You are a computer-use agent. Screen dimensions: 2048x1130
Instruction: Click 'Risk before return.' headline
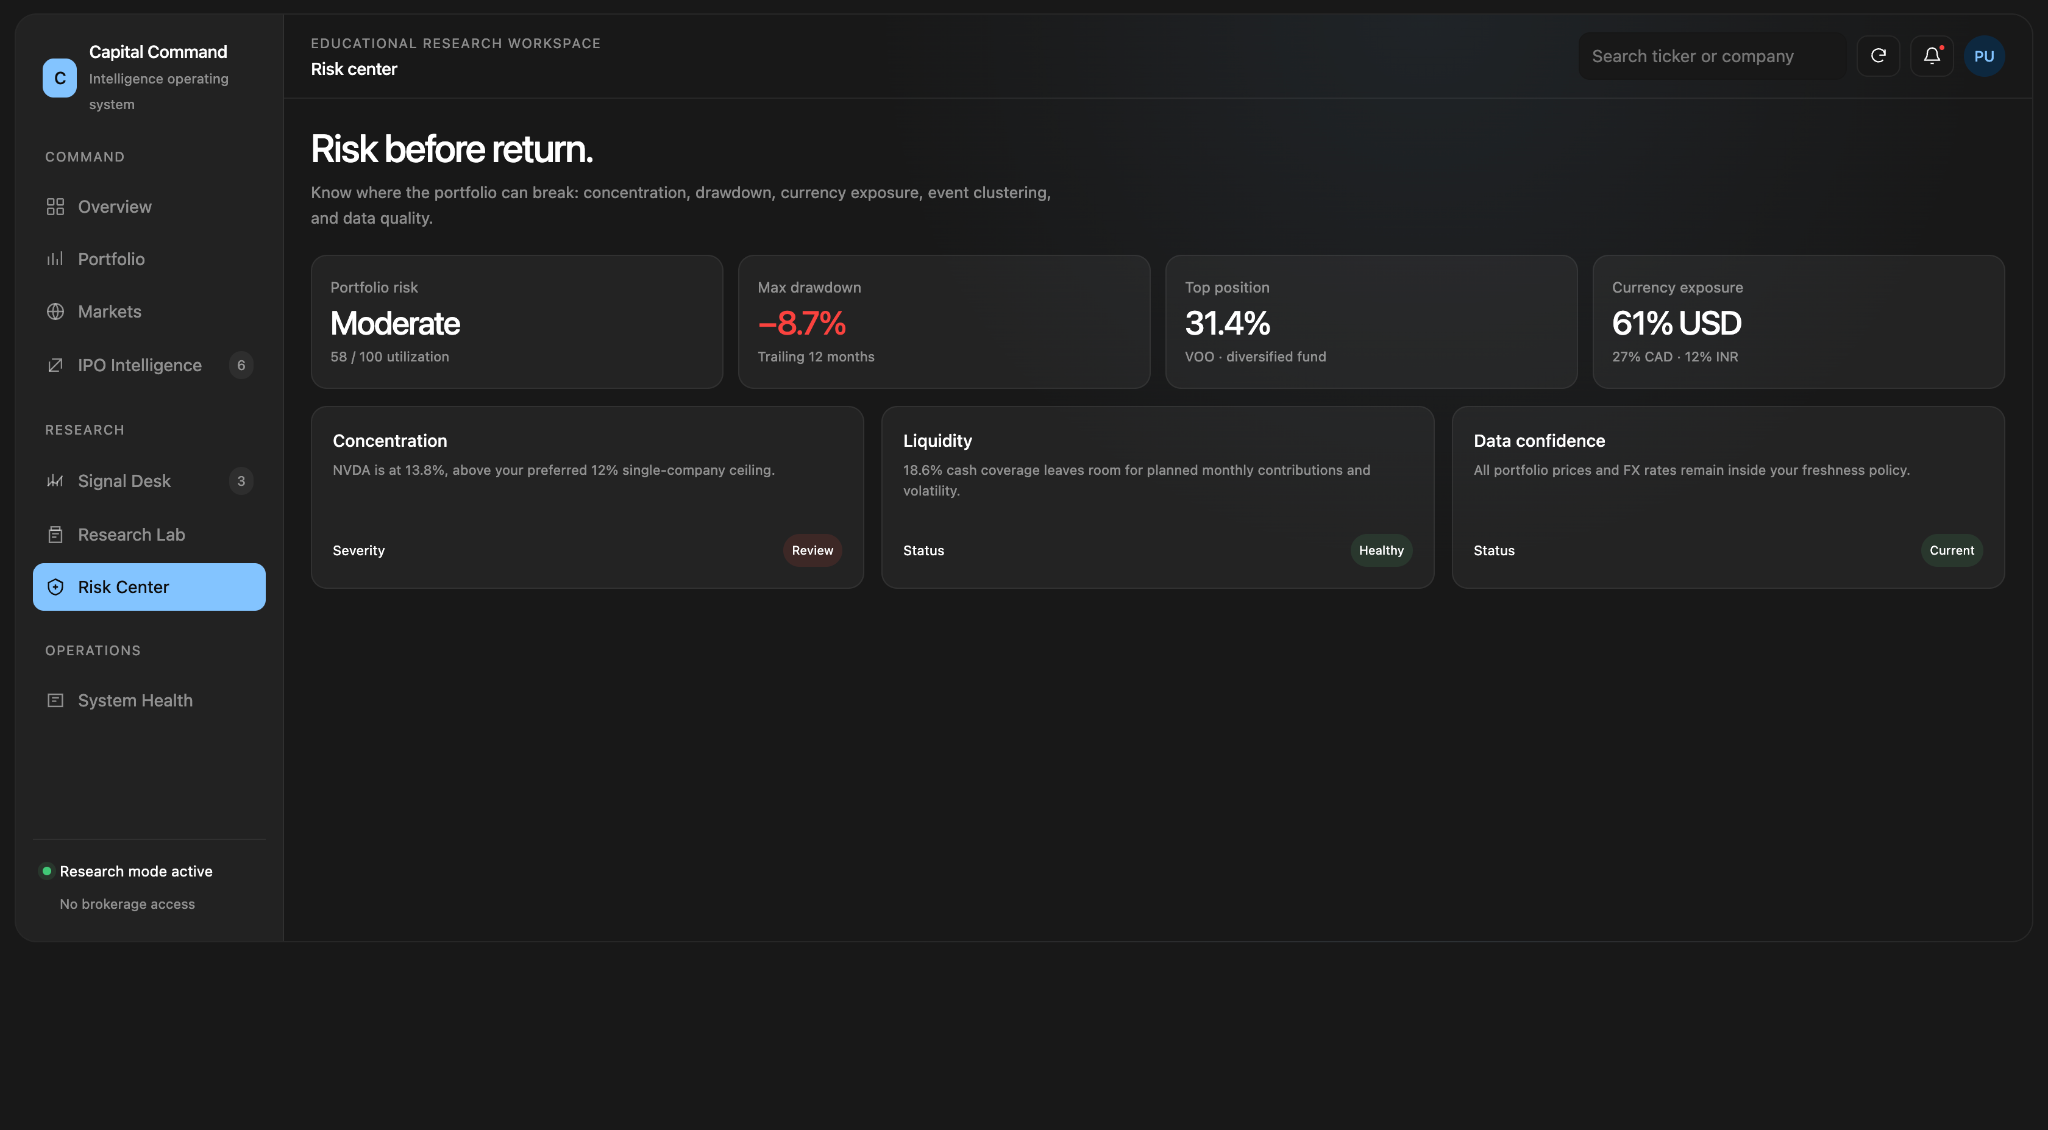[x=452, y=149]
